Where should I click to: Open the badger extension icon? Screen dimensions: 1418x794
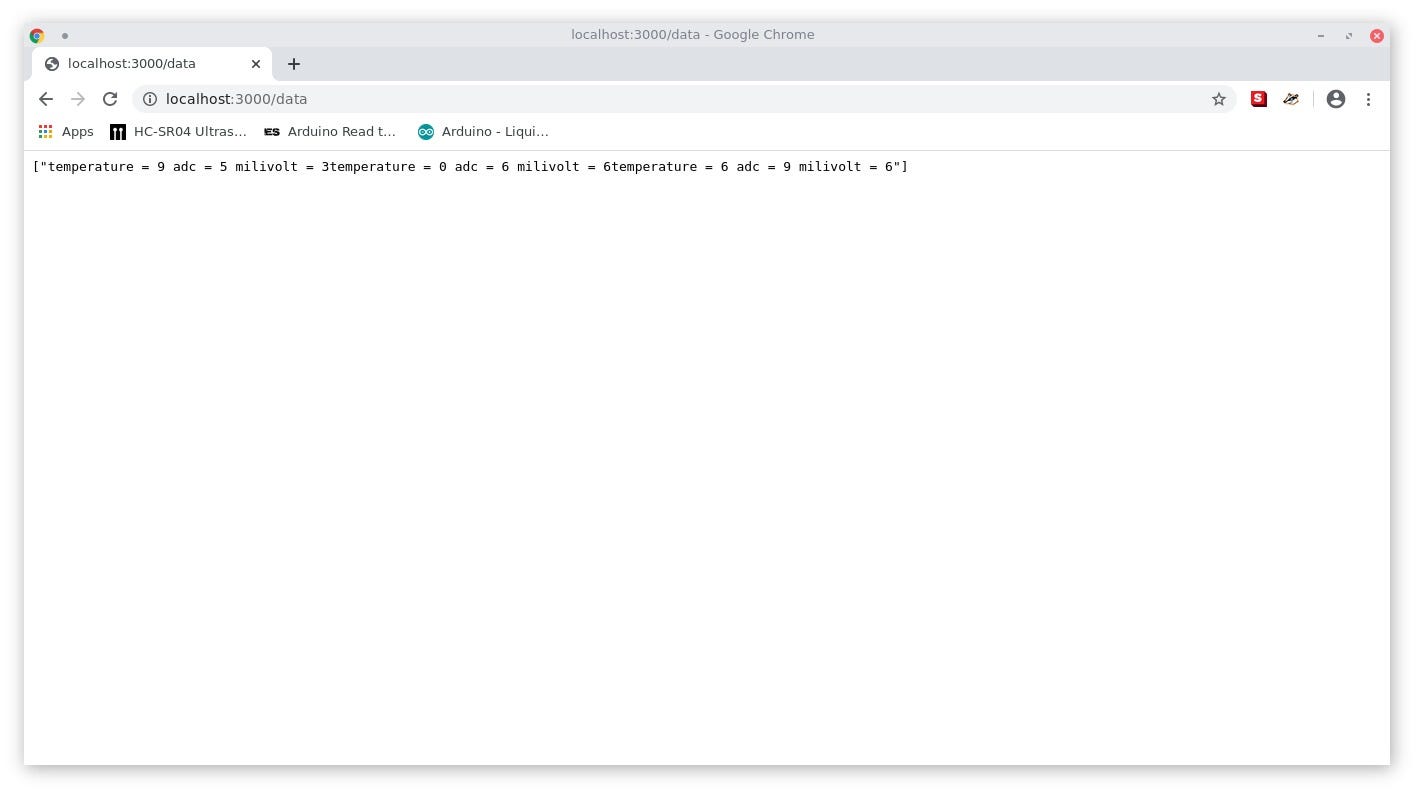pyautogui.click(x=1291, y=99)
